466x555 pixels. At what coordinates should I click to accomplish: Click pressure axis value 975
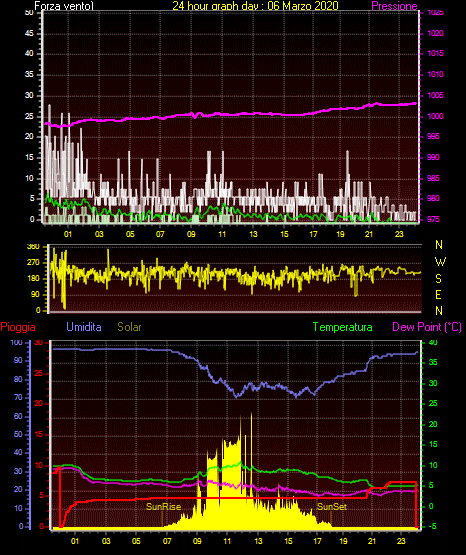point(433,219)
